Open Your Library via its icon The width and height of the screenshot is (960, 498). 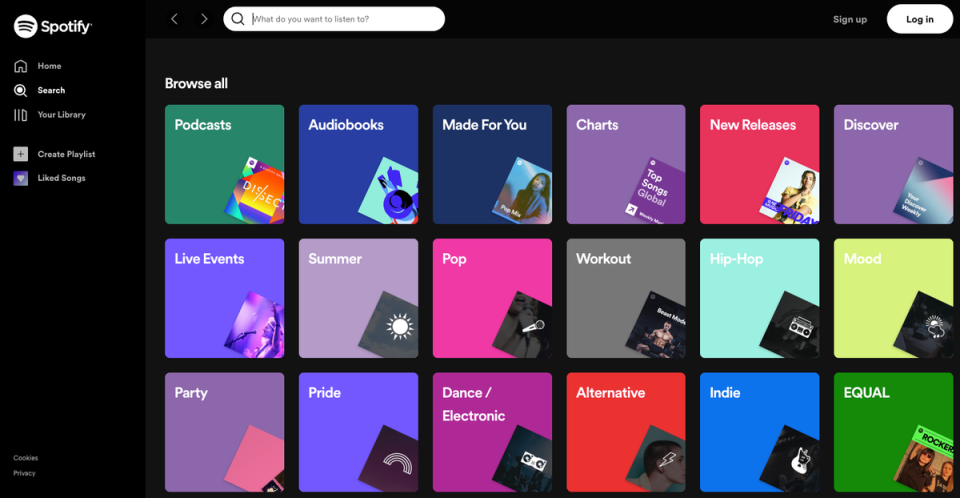20,115
